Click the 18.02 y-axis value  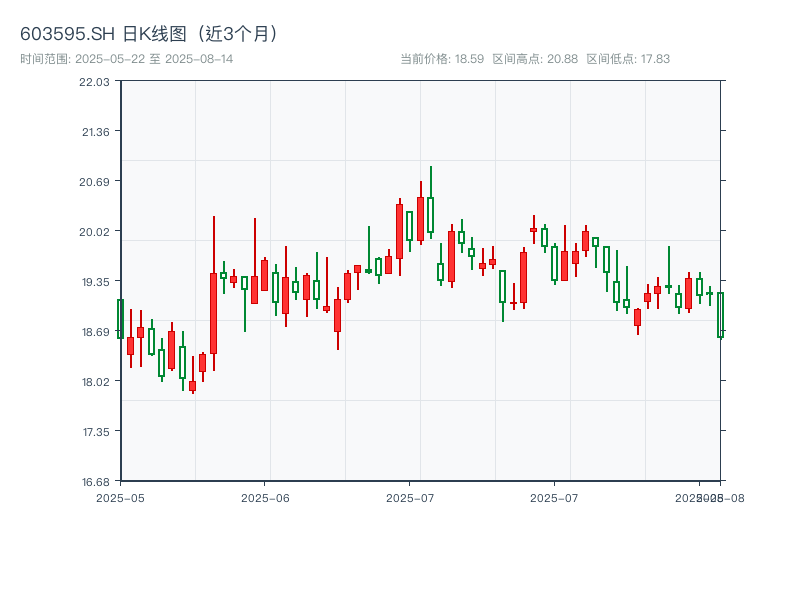(x=96, y=382)
